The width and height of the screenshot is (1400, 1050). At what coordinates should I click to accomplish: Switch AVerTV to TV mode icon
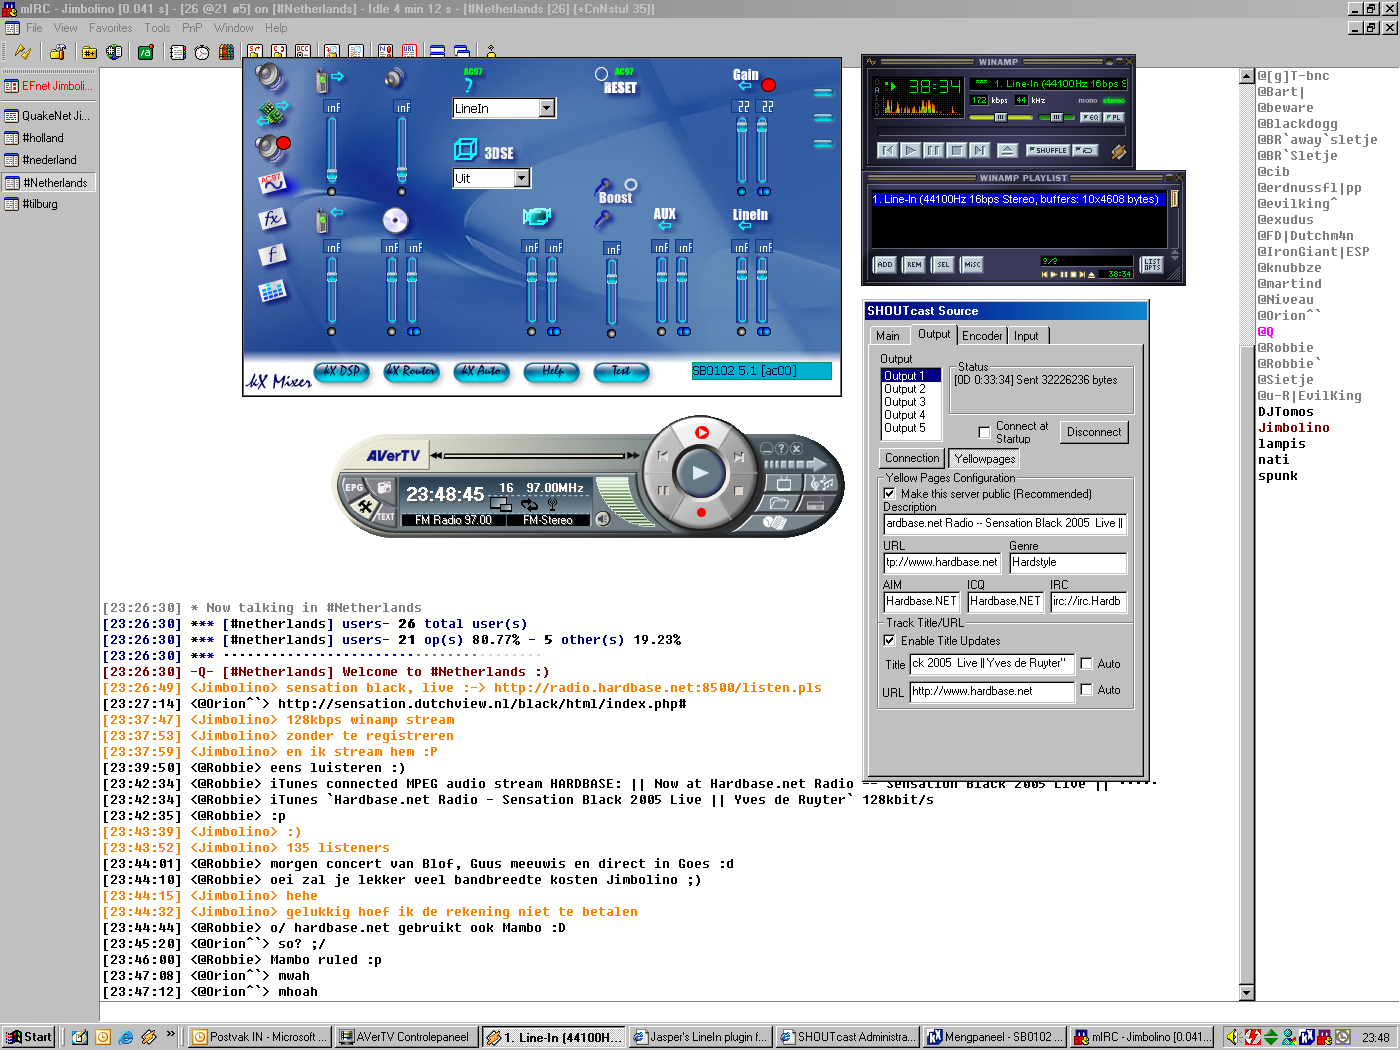(x=782, y=485)
